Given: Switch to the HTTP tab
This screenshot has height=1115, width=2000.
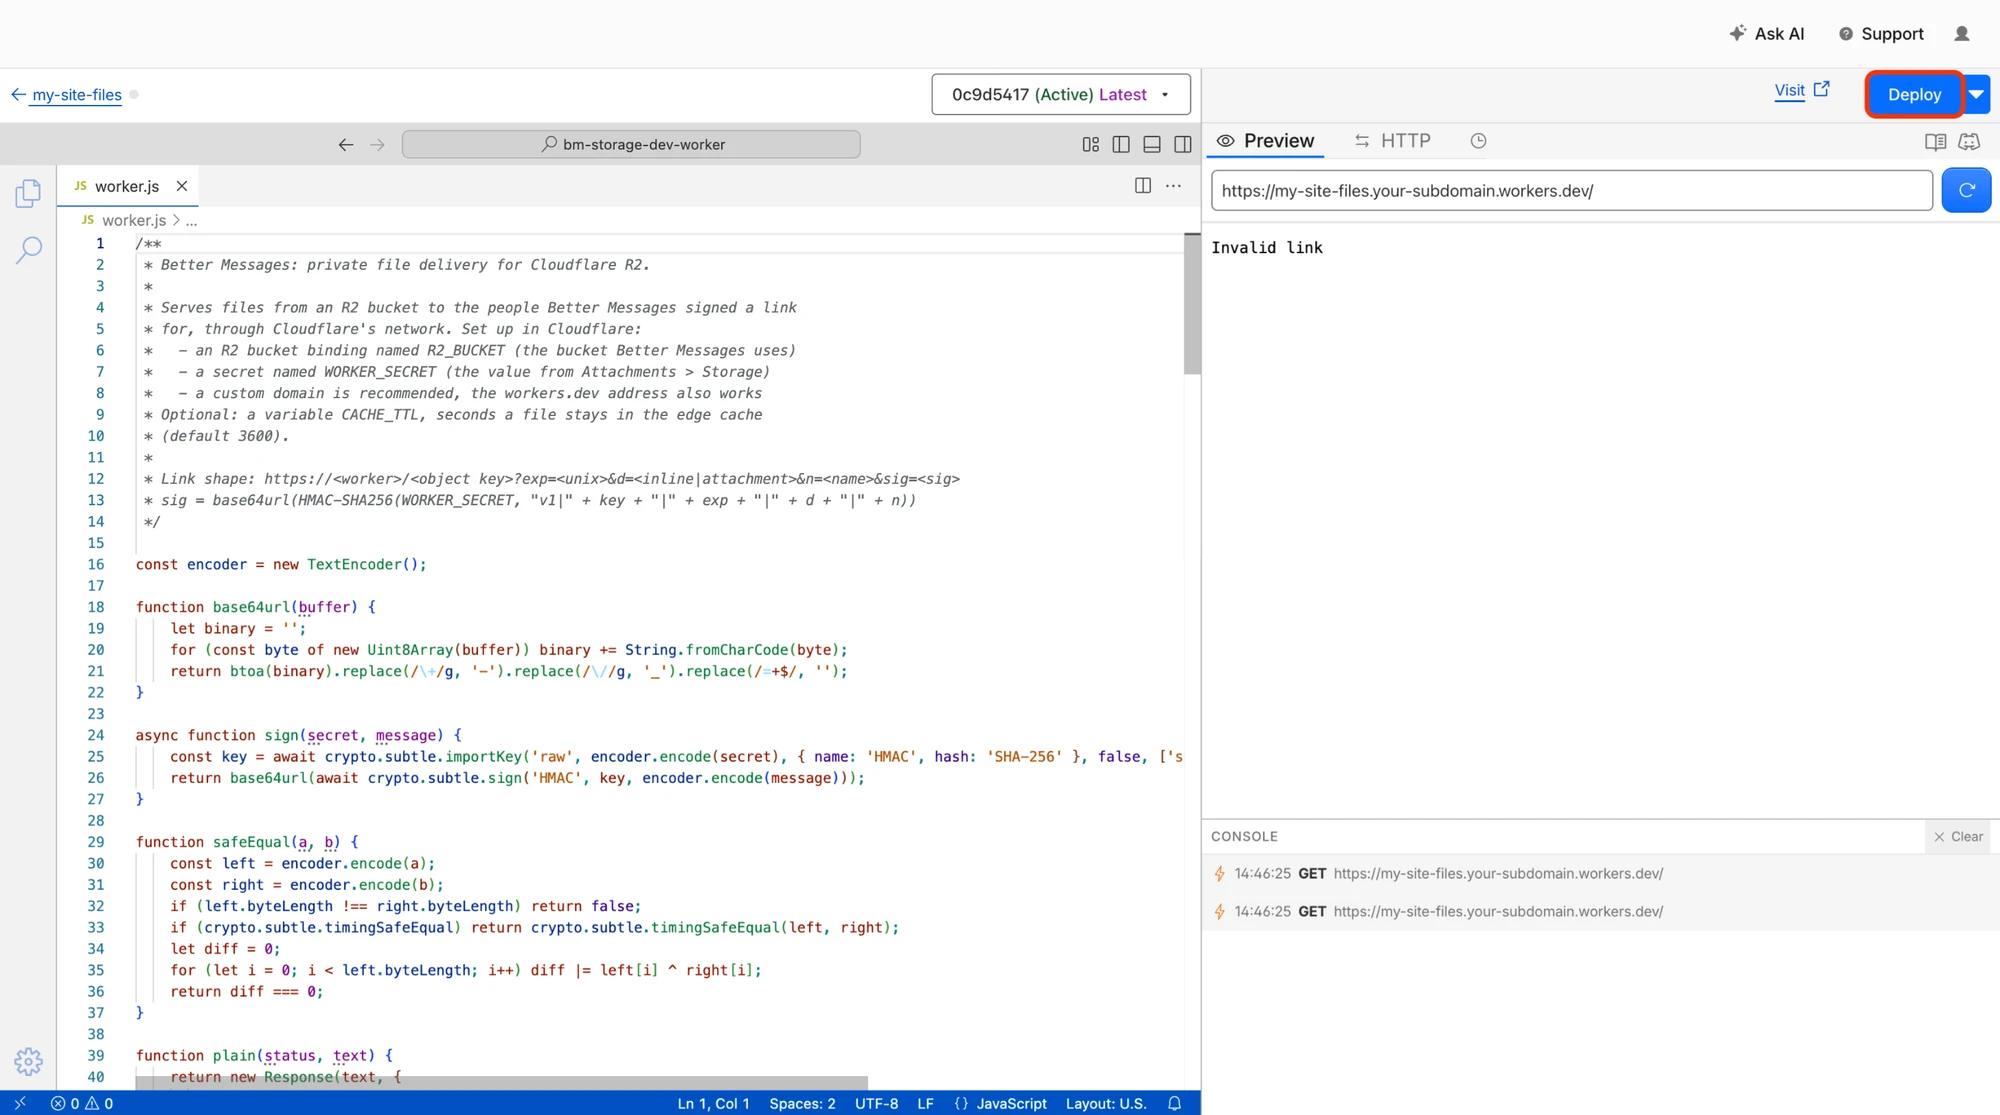Looking at the screenshot, I should click(x=1392, y=141).
